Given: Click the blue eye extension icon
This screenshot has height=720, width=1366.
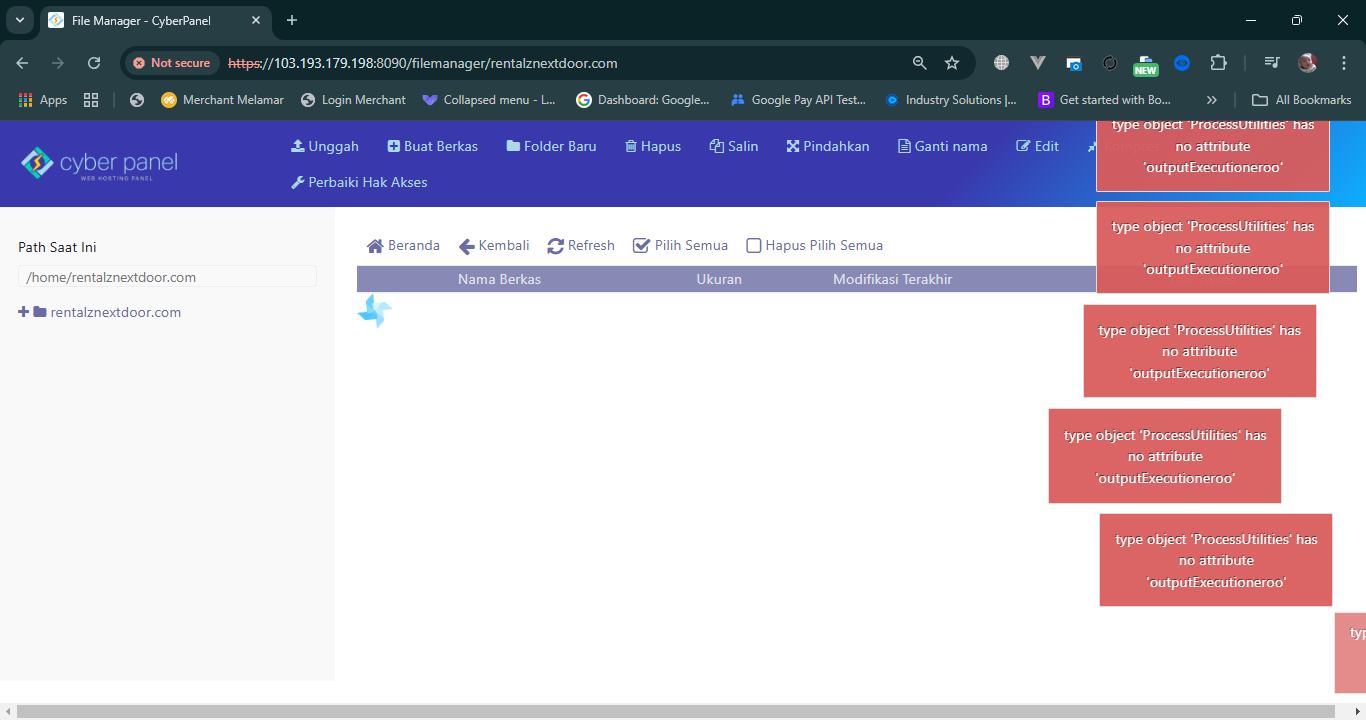Looking at the screenshot, I should click(1182, 63).
